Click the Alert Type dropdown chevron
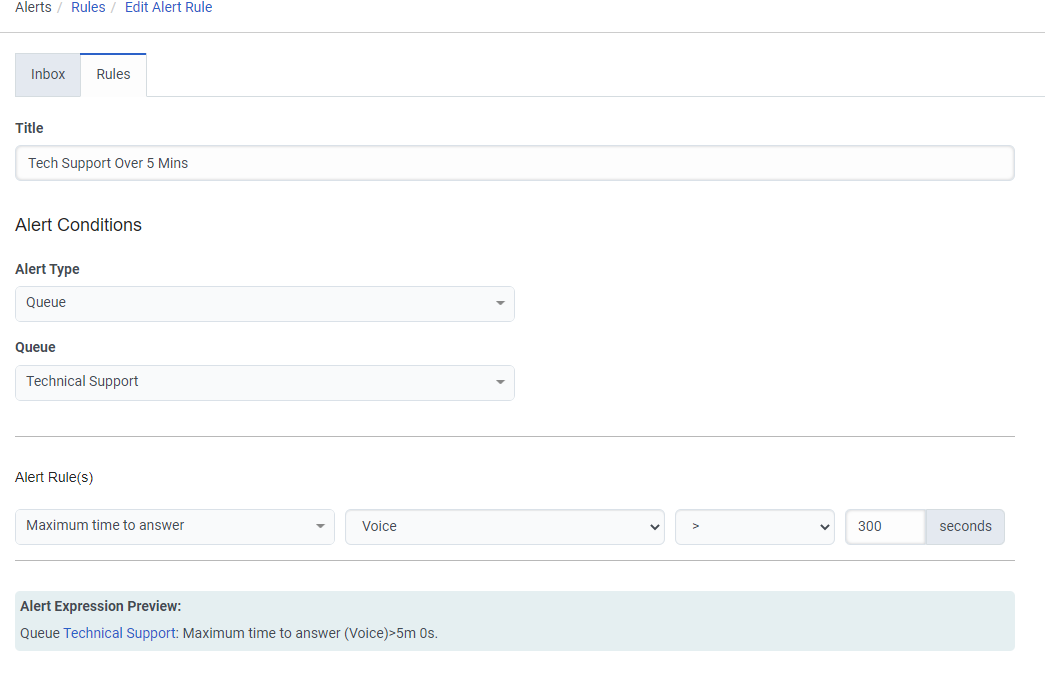Viewport: 1045px width, 680px height. click(500, 303)
